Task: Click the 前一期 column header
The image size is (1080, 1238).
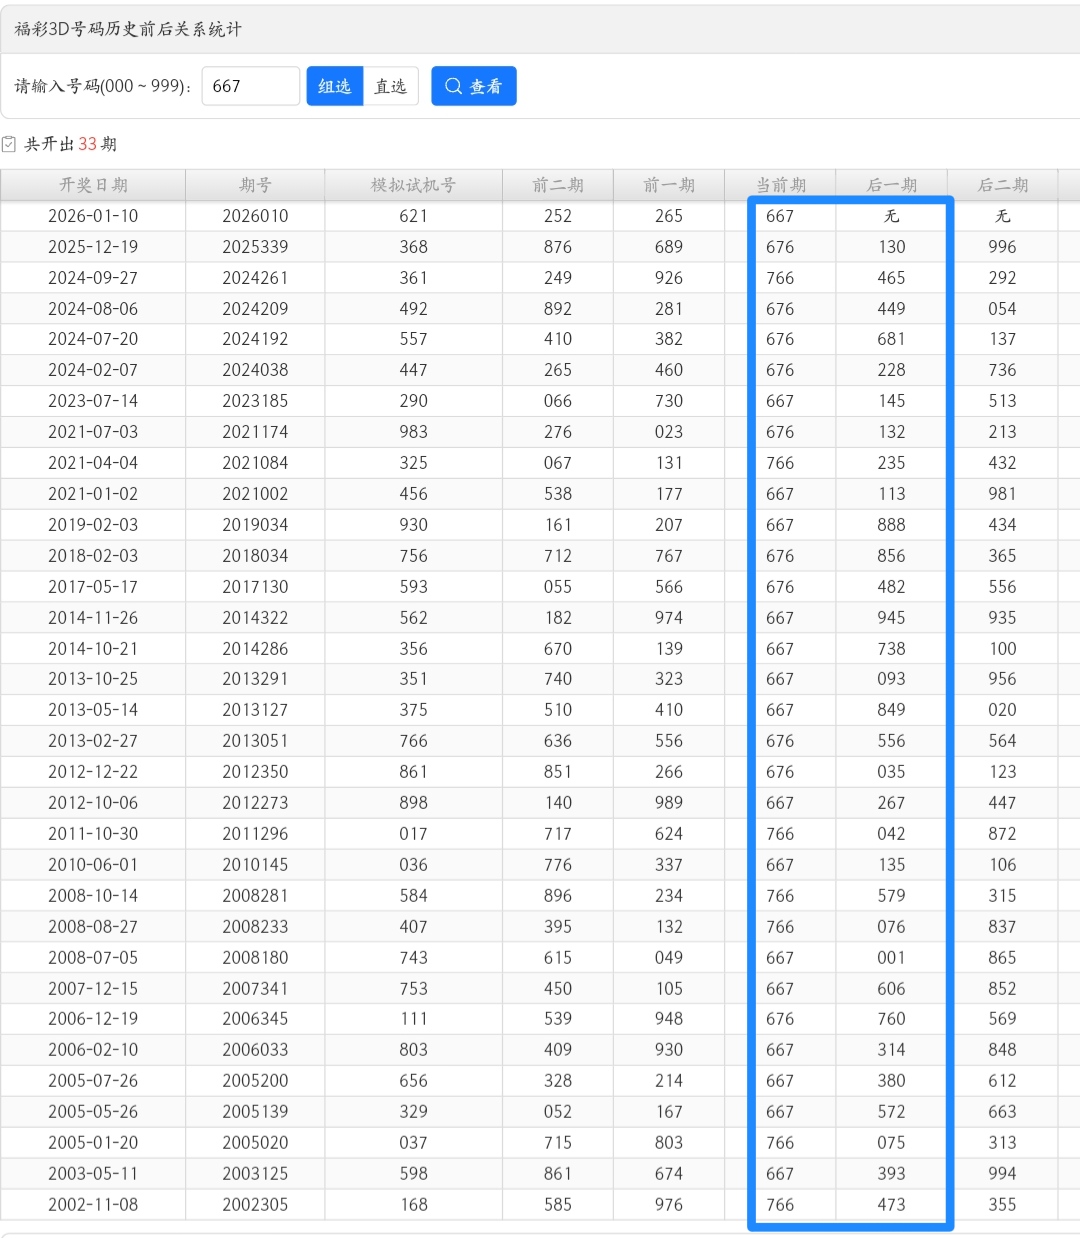Action: (x=669, y=185)
